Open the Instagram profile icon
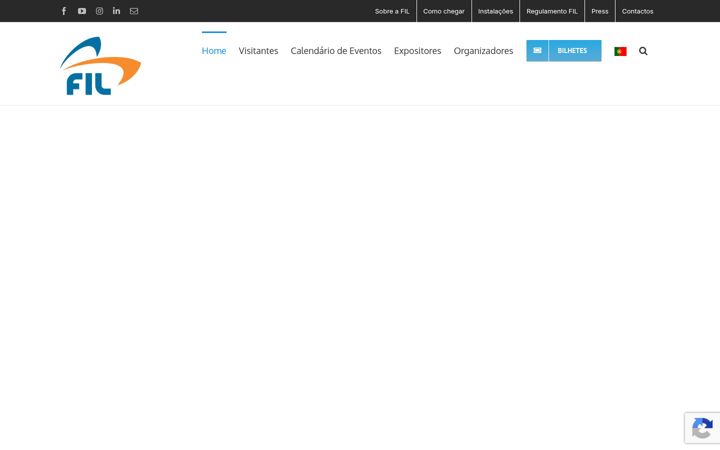The width and height of the screenshot is (720, 450). pos(99,11)
